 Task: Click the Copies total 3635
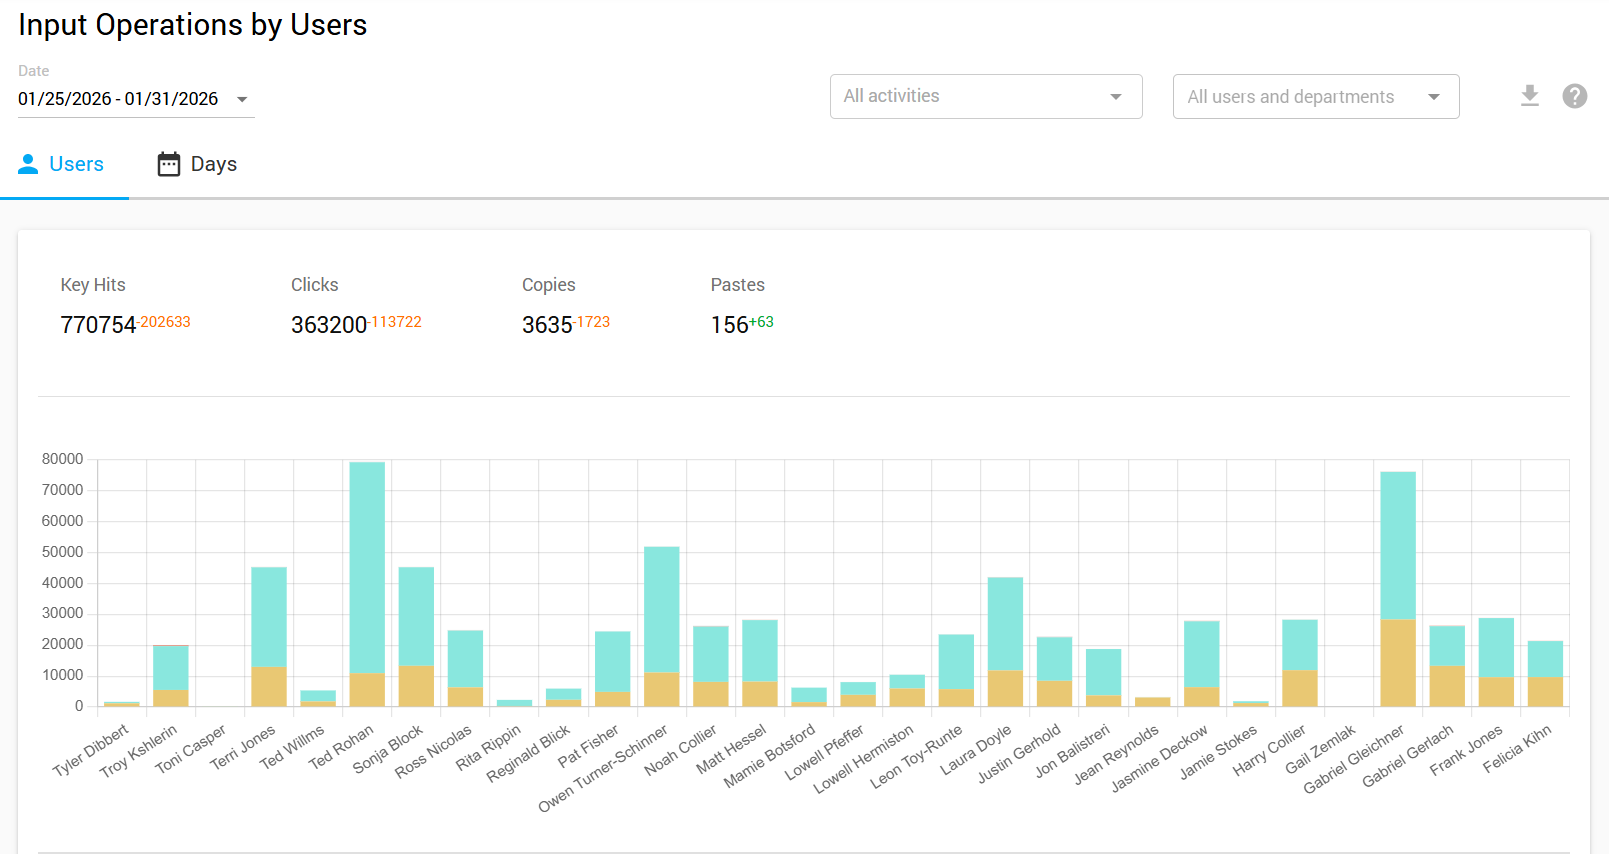tap(547, 325)
